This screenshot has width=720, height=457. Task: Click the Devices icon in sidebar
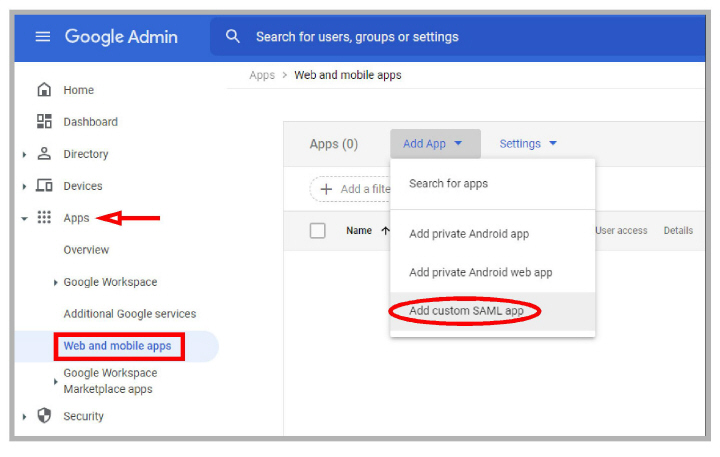45,186
